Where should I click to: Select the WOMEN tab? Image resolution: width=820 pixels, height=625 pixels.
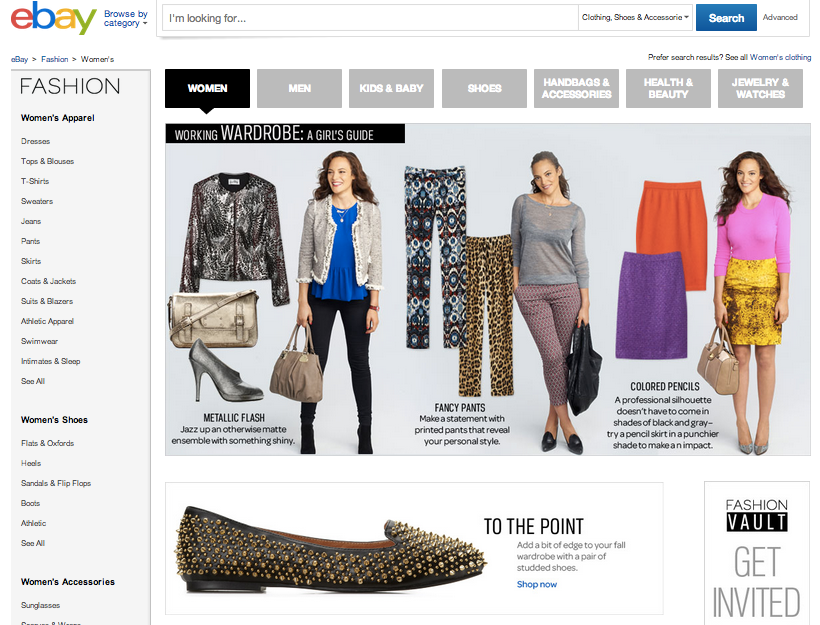pos(207,88)
